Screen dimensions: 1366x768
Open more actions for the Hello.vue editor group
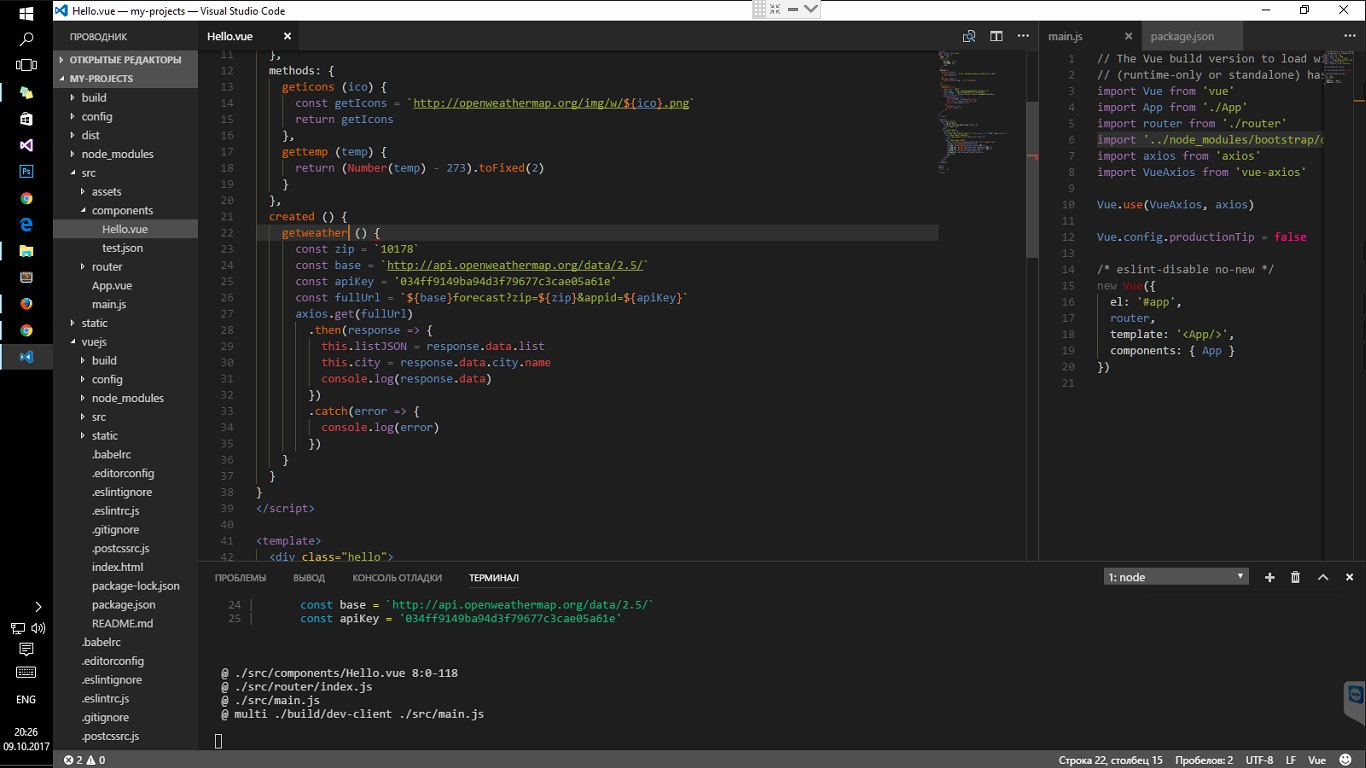1022,36
